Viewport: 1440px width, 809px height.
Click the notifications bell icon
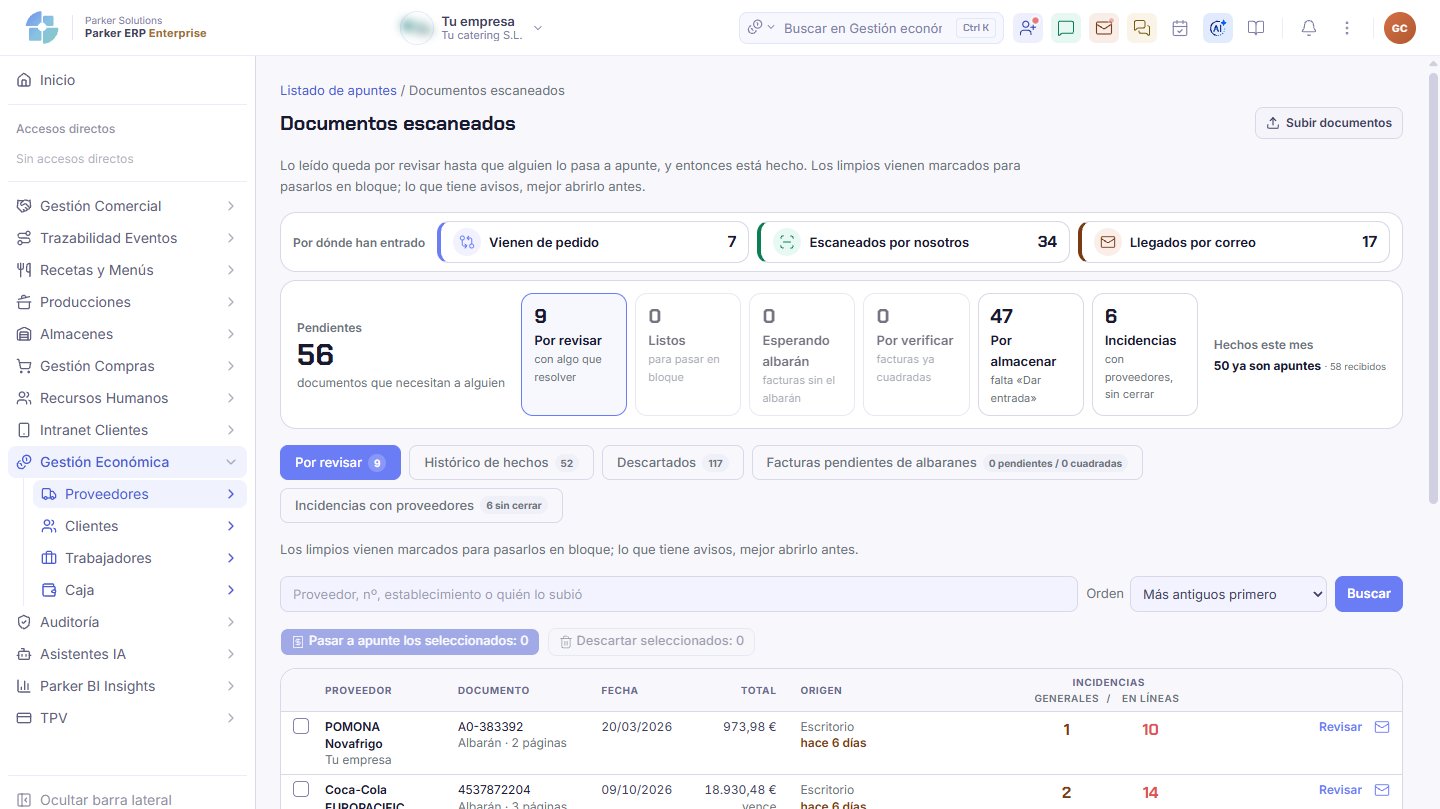(x=1308, y=28)
